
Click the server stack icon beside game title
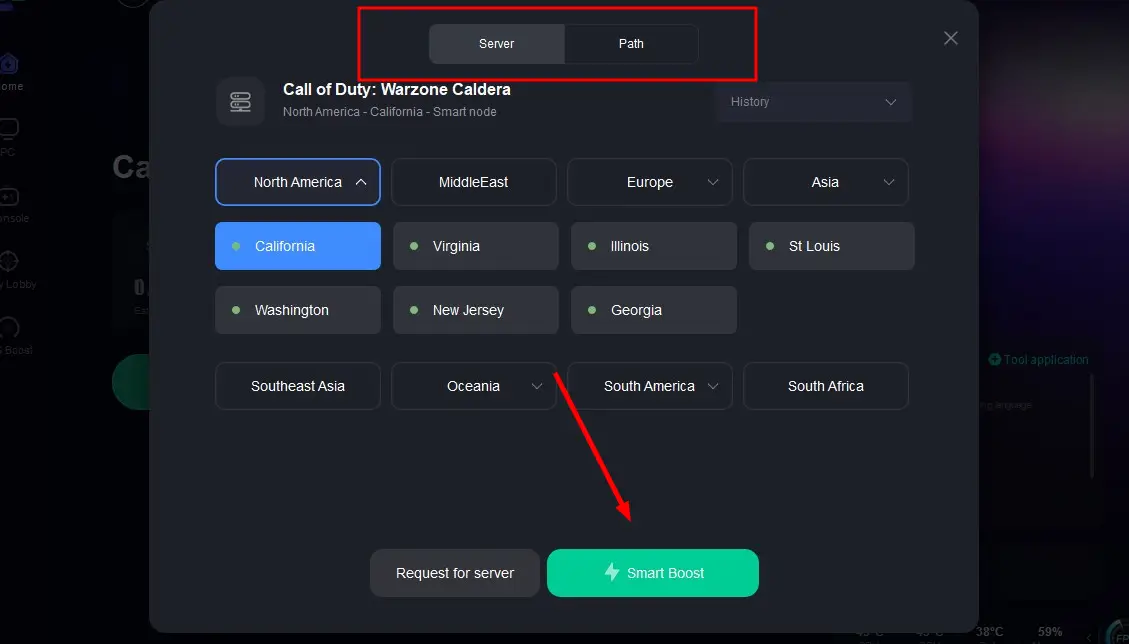tap(241, 101)
